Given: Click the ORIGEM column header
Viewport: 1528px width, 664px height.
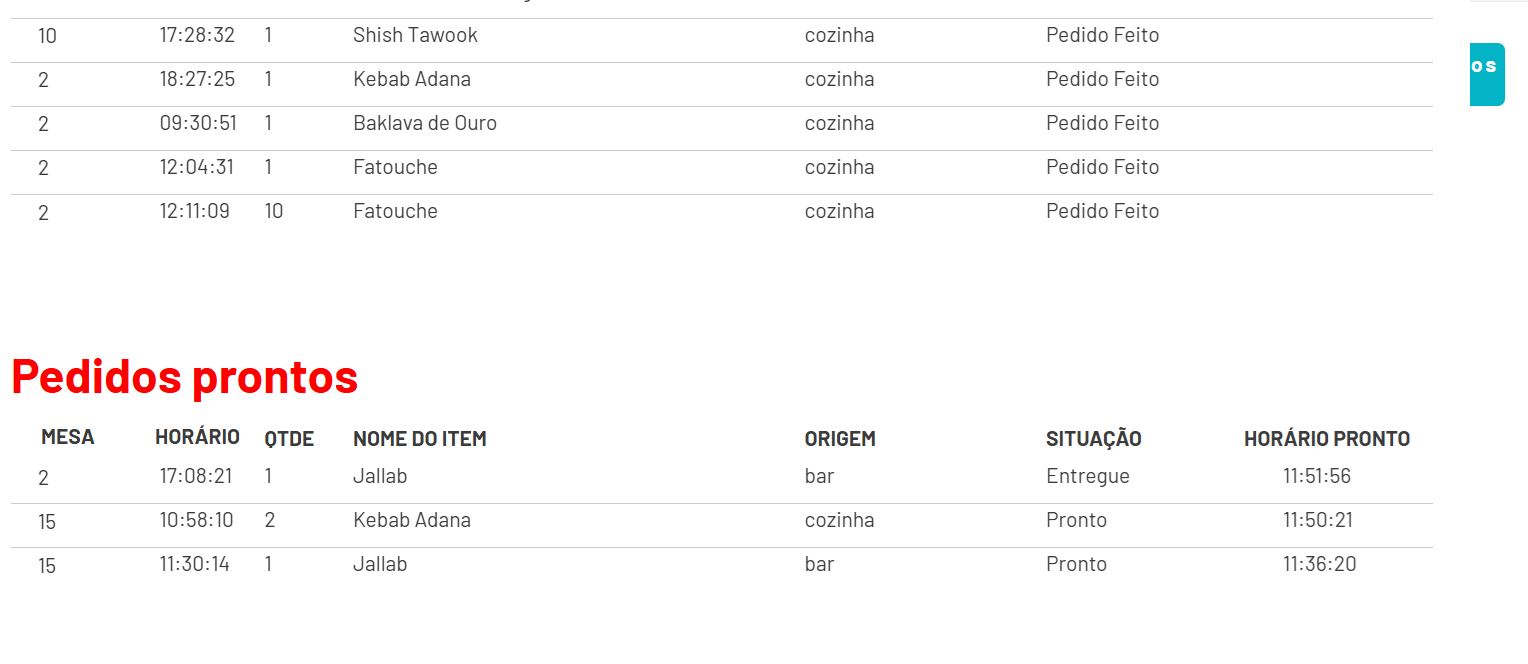Looking at the screenshot, I should [x=839, y=439].
